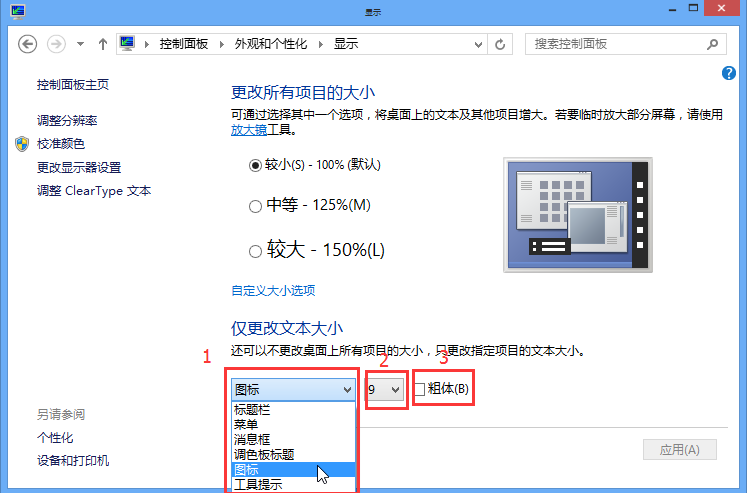Click the monitor preview image
The height and width of the screenshot is (493, 747).
click(x=577, y=214)
